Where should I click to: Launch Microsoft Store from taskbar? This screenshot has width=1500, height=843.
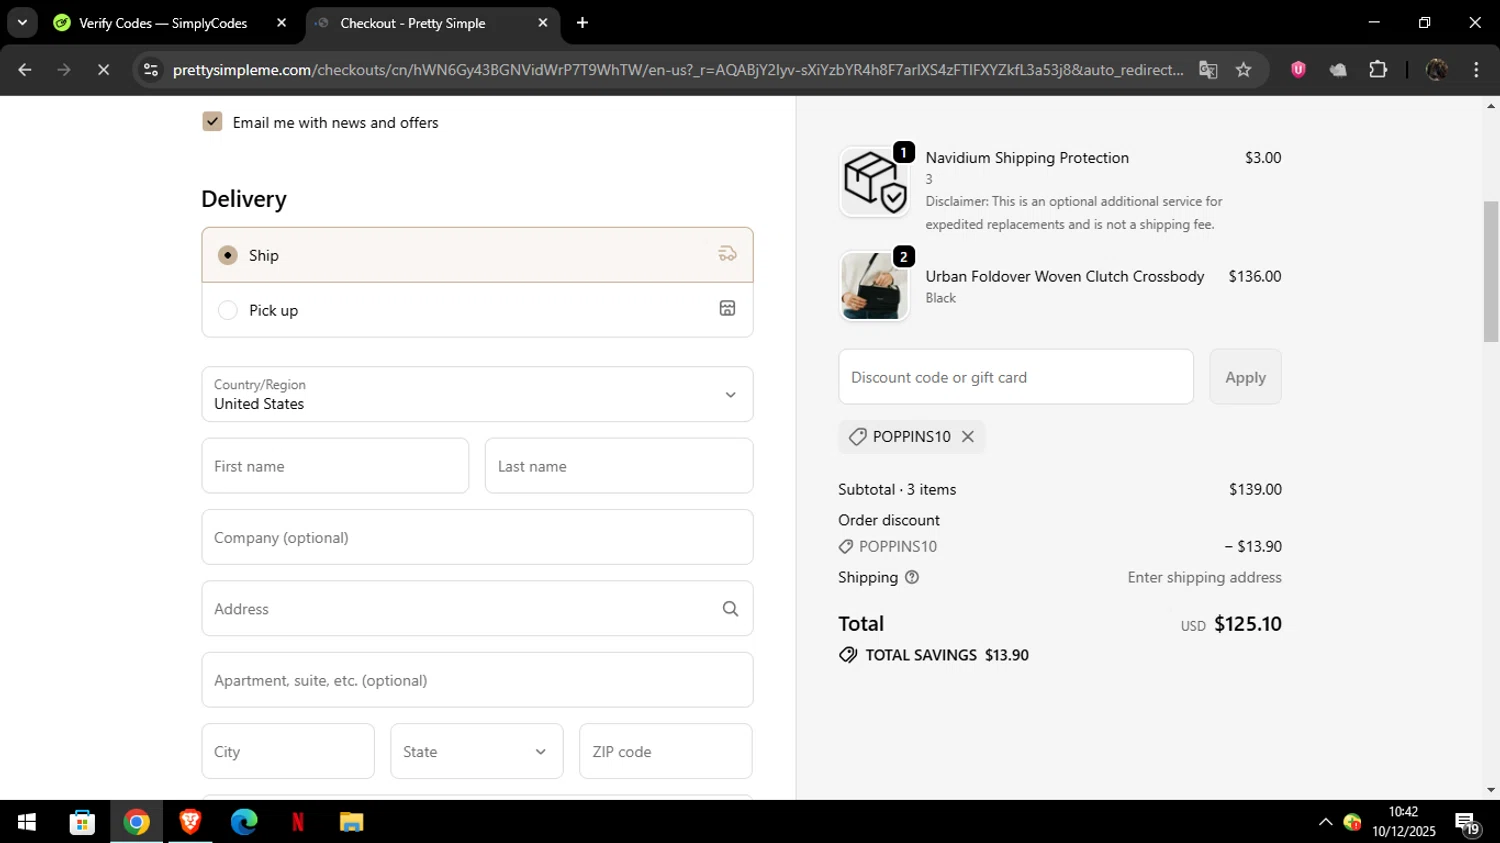pyautogui.click(x=82, y=822)
